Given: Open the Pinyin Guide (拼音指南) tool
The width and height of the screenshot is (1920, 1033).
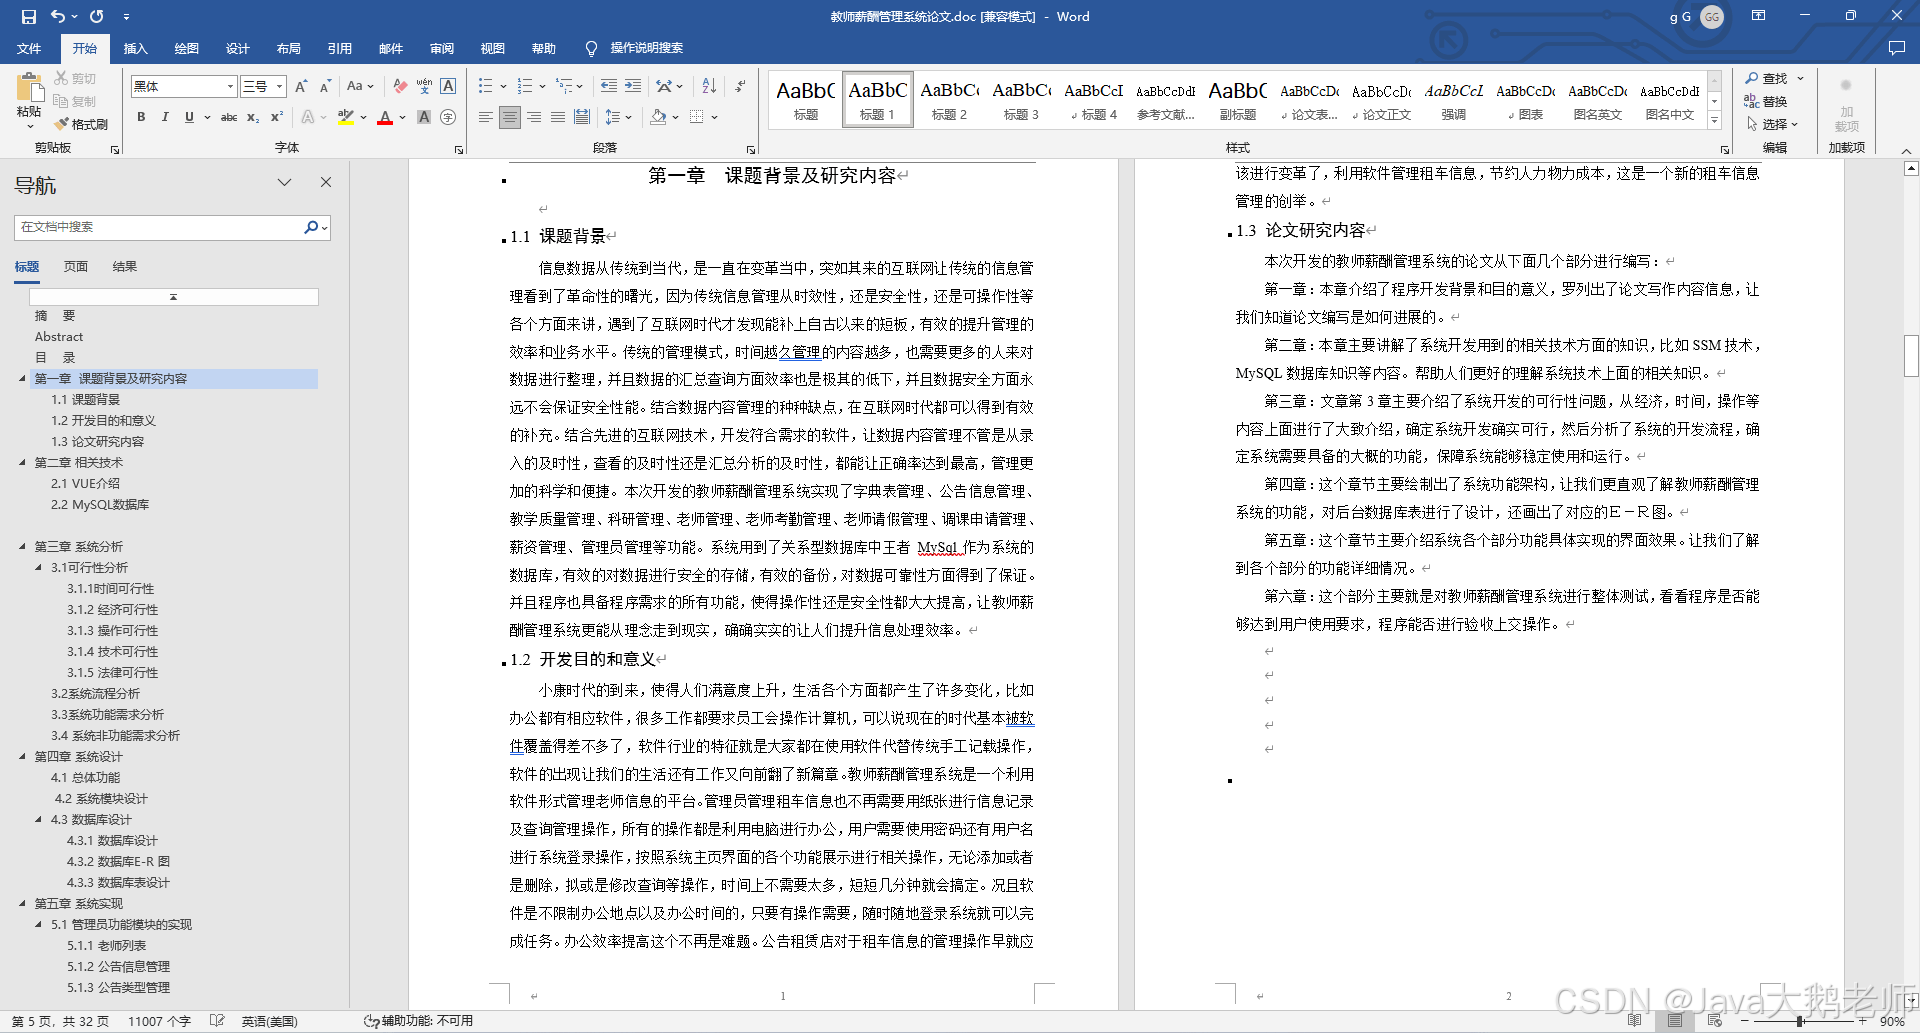Looking at the screenshot, I should [424, 86].
